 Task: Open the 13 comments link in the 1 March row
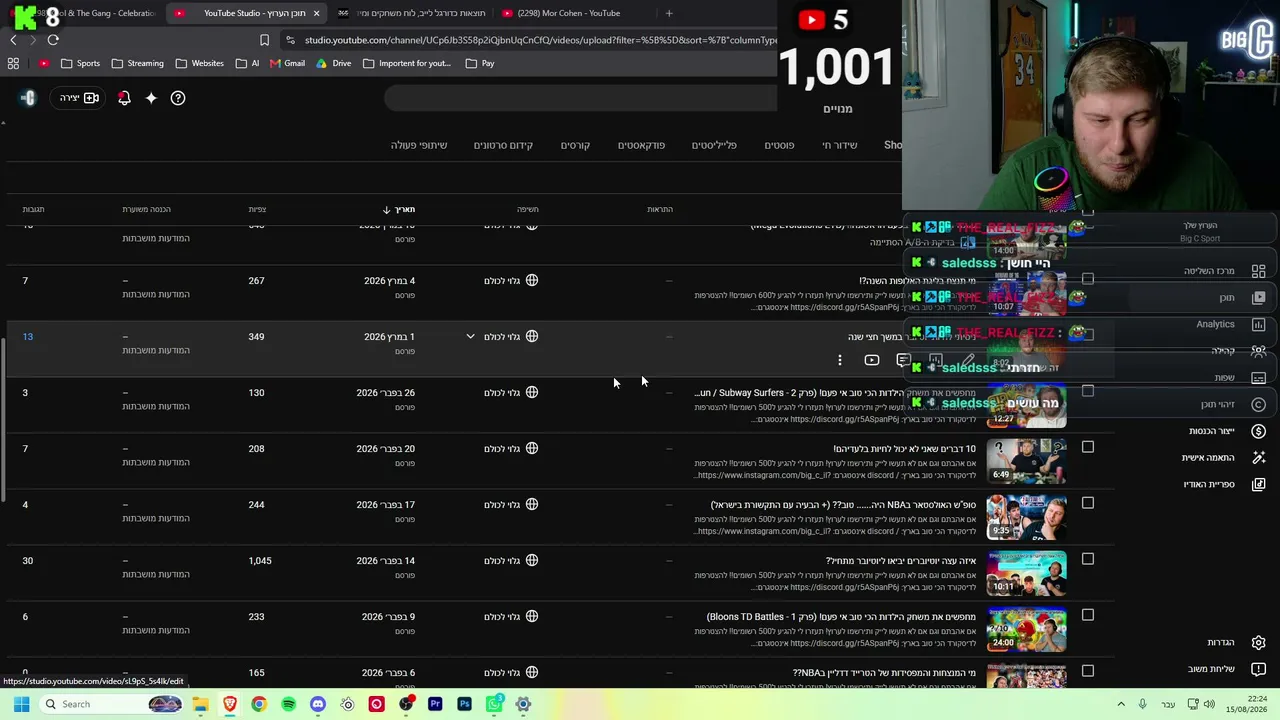pos(28,336)
